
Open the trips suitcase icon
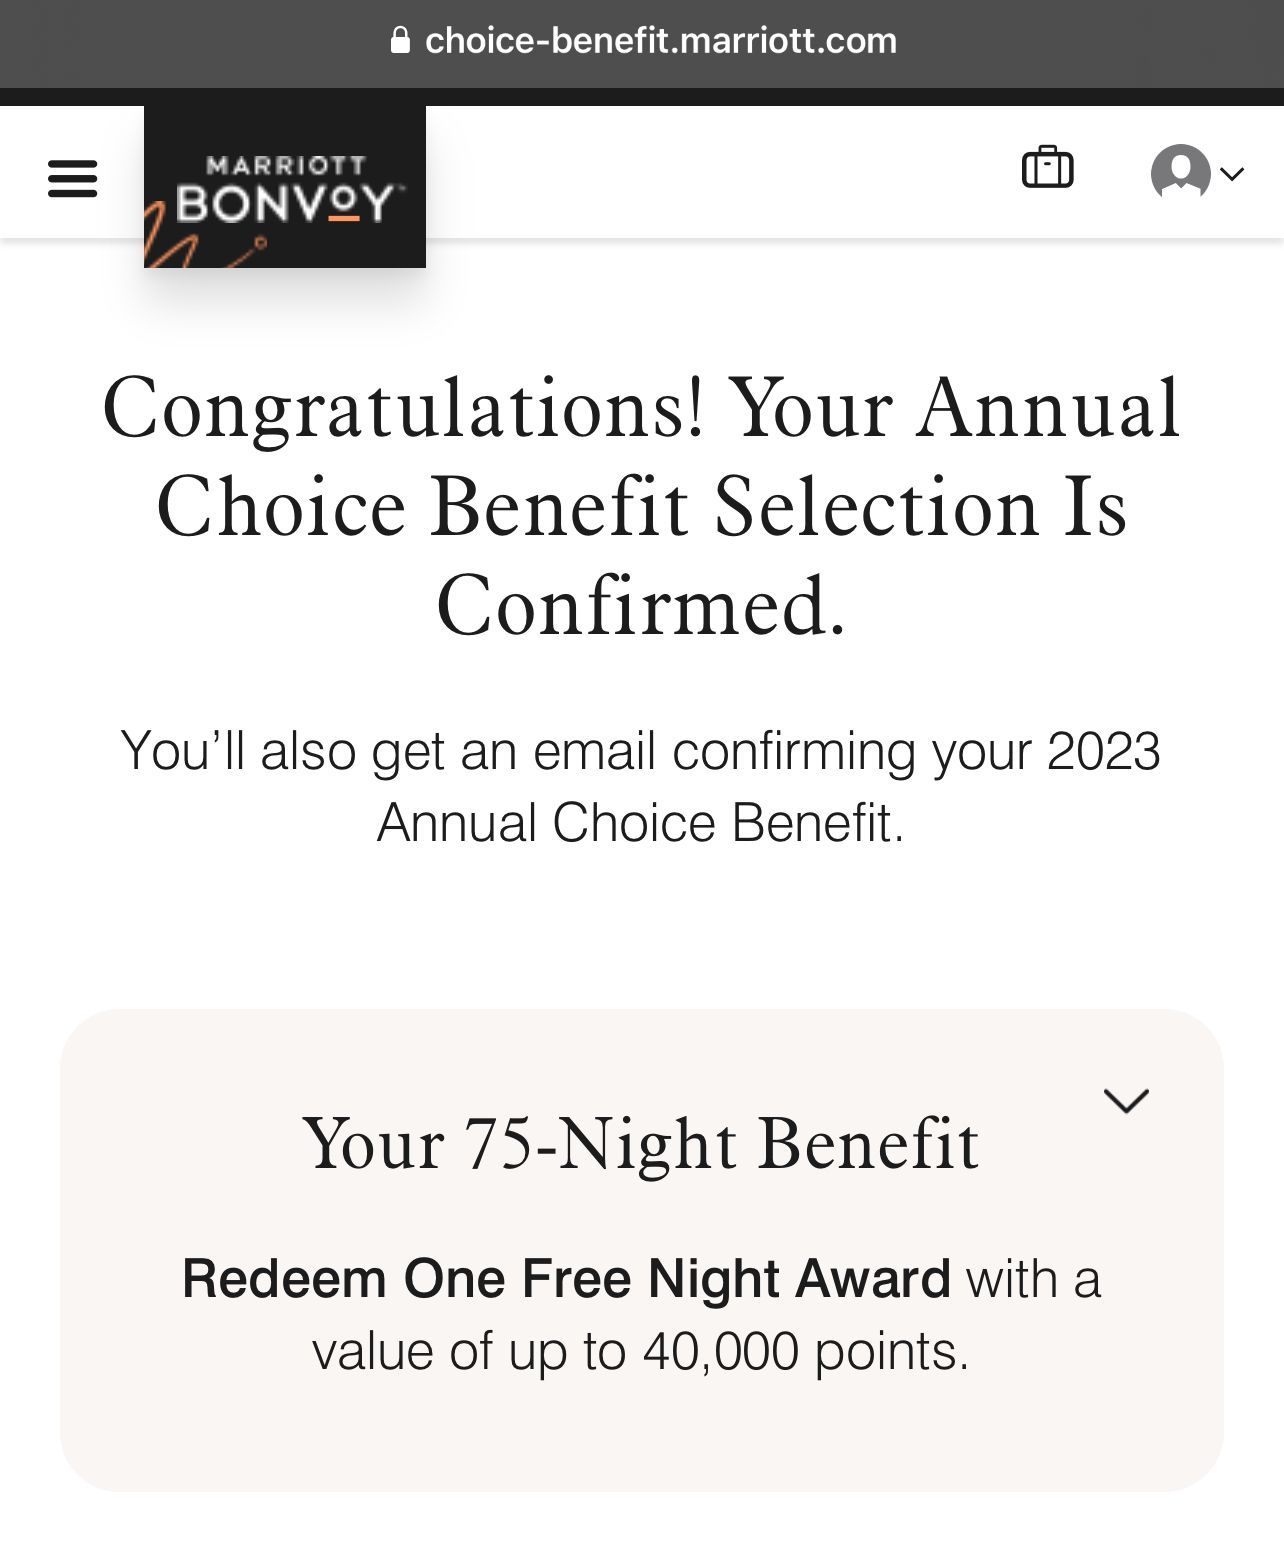click(x=1047, y=167)
